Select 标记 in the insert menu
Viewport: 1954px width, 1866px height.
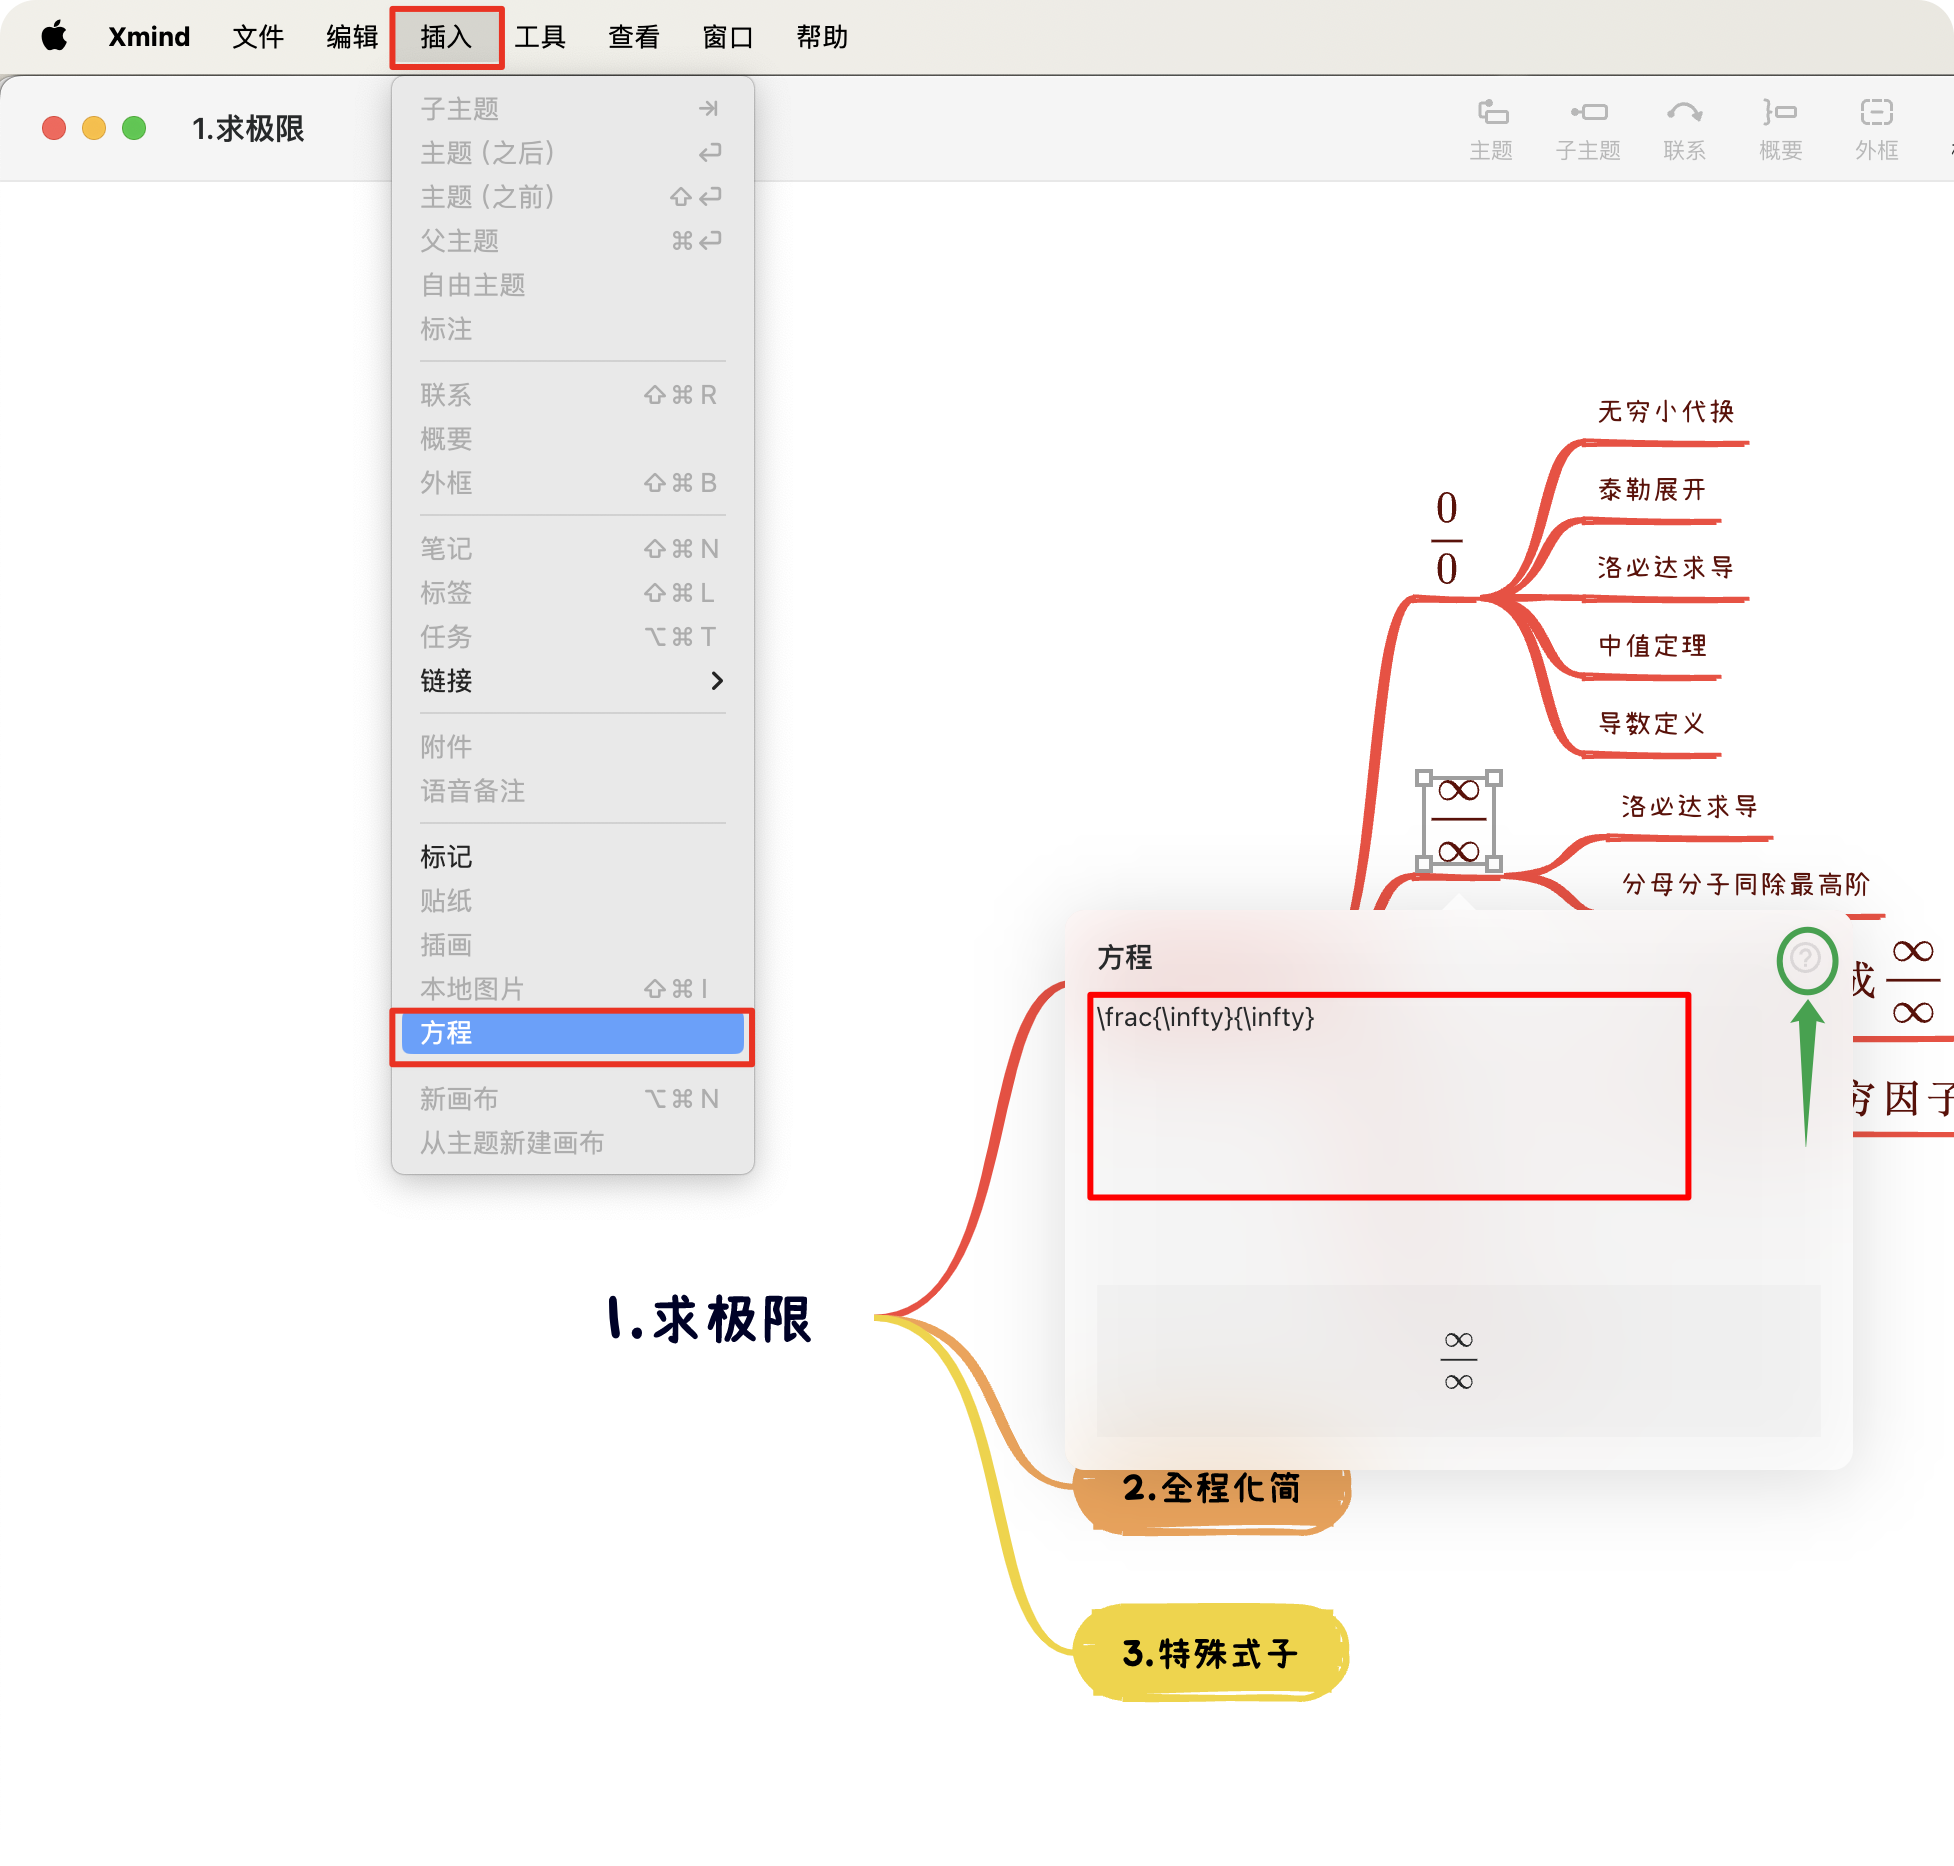[447, 857]
